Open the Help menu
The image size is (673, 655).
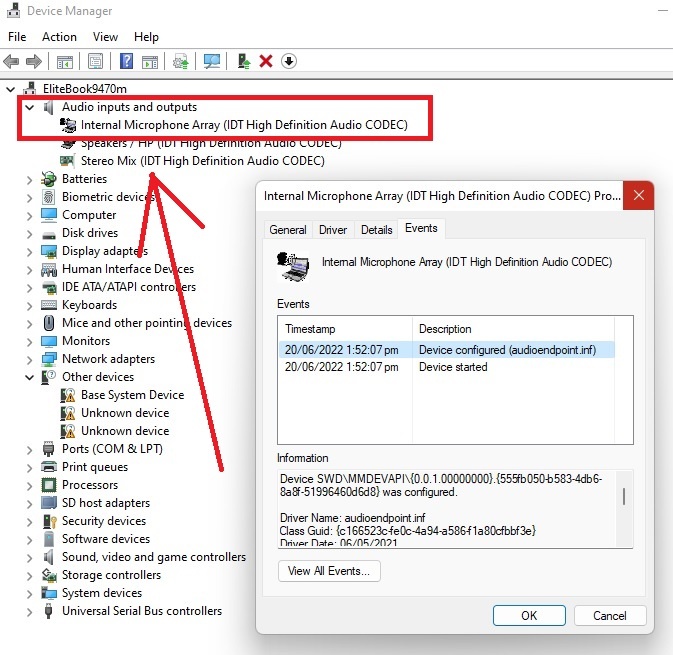(x=146, y=37)
